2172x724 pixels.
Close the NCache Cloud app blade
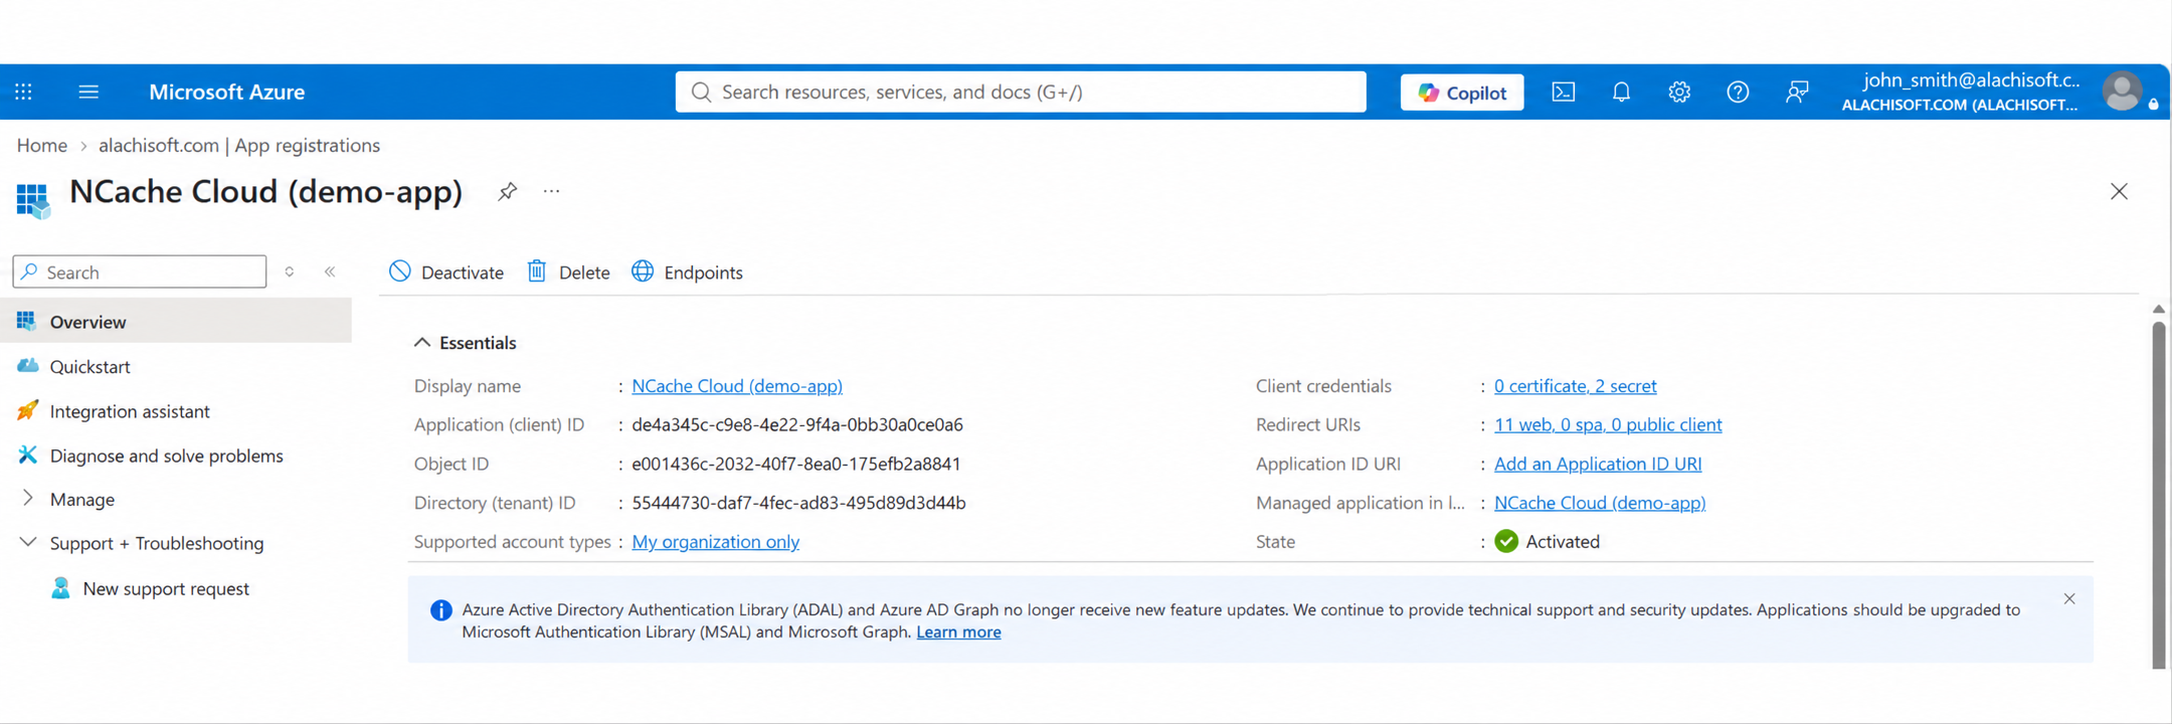[2119, 191]
